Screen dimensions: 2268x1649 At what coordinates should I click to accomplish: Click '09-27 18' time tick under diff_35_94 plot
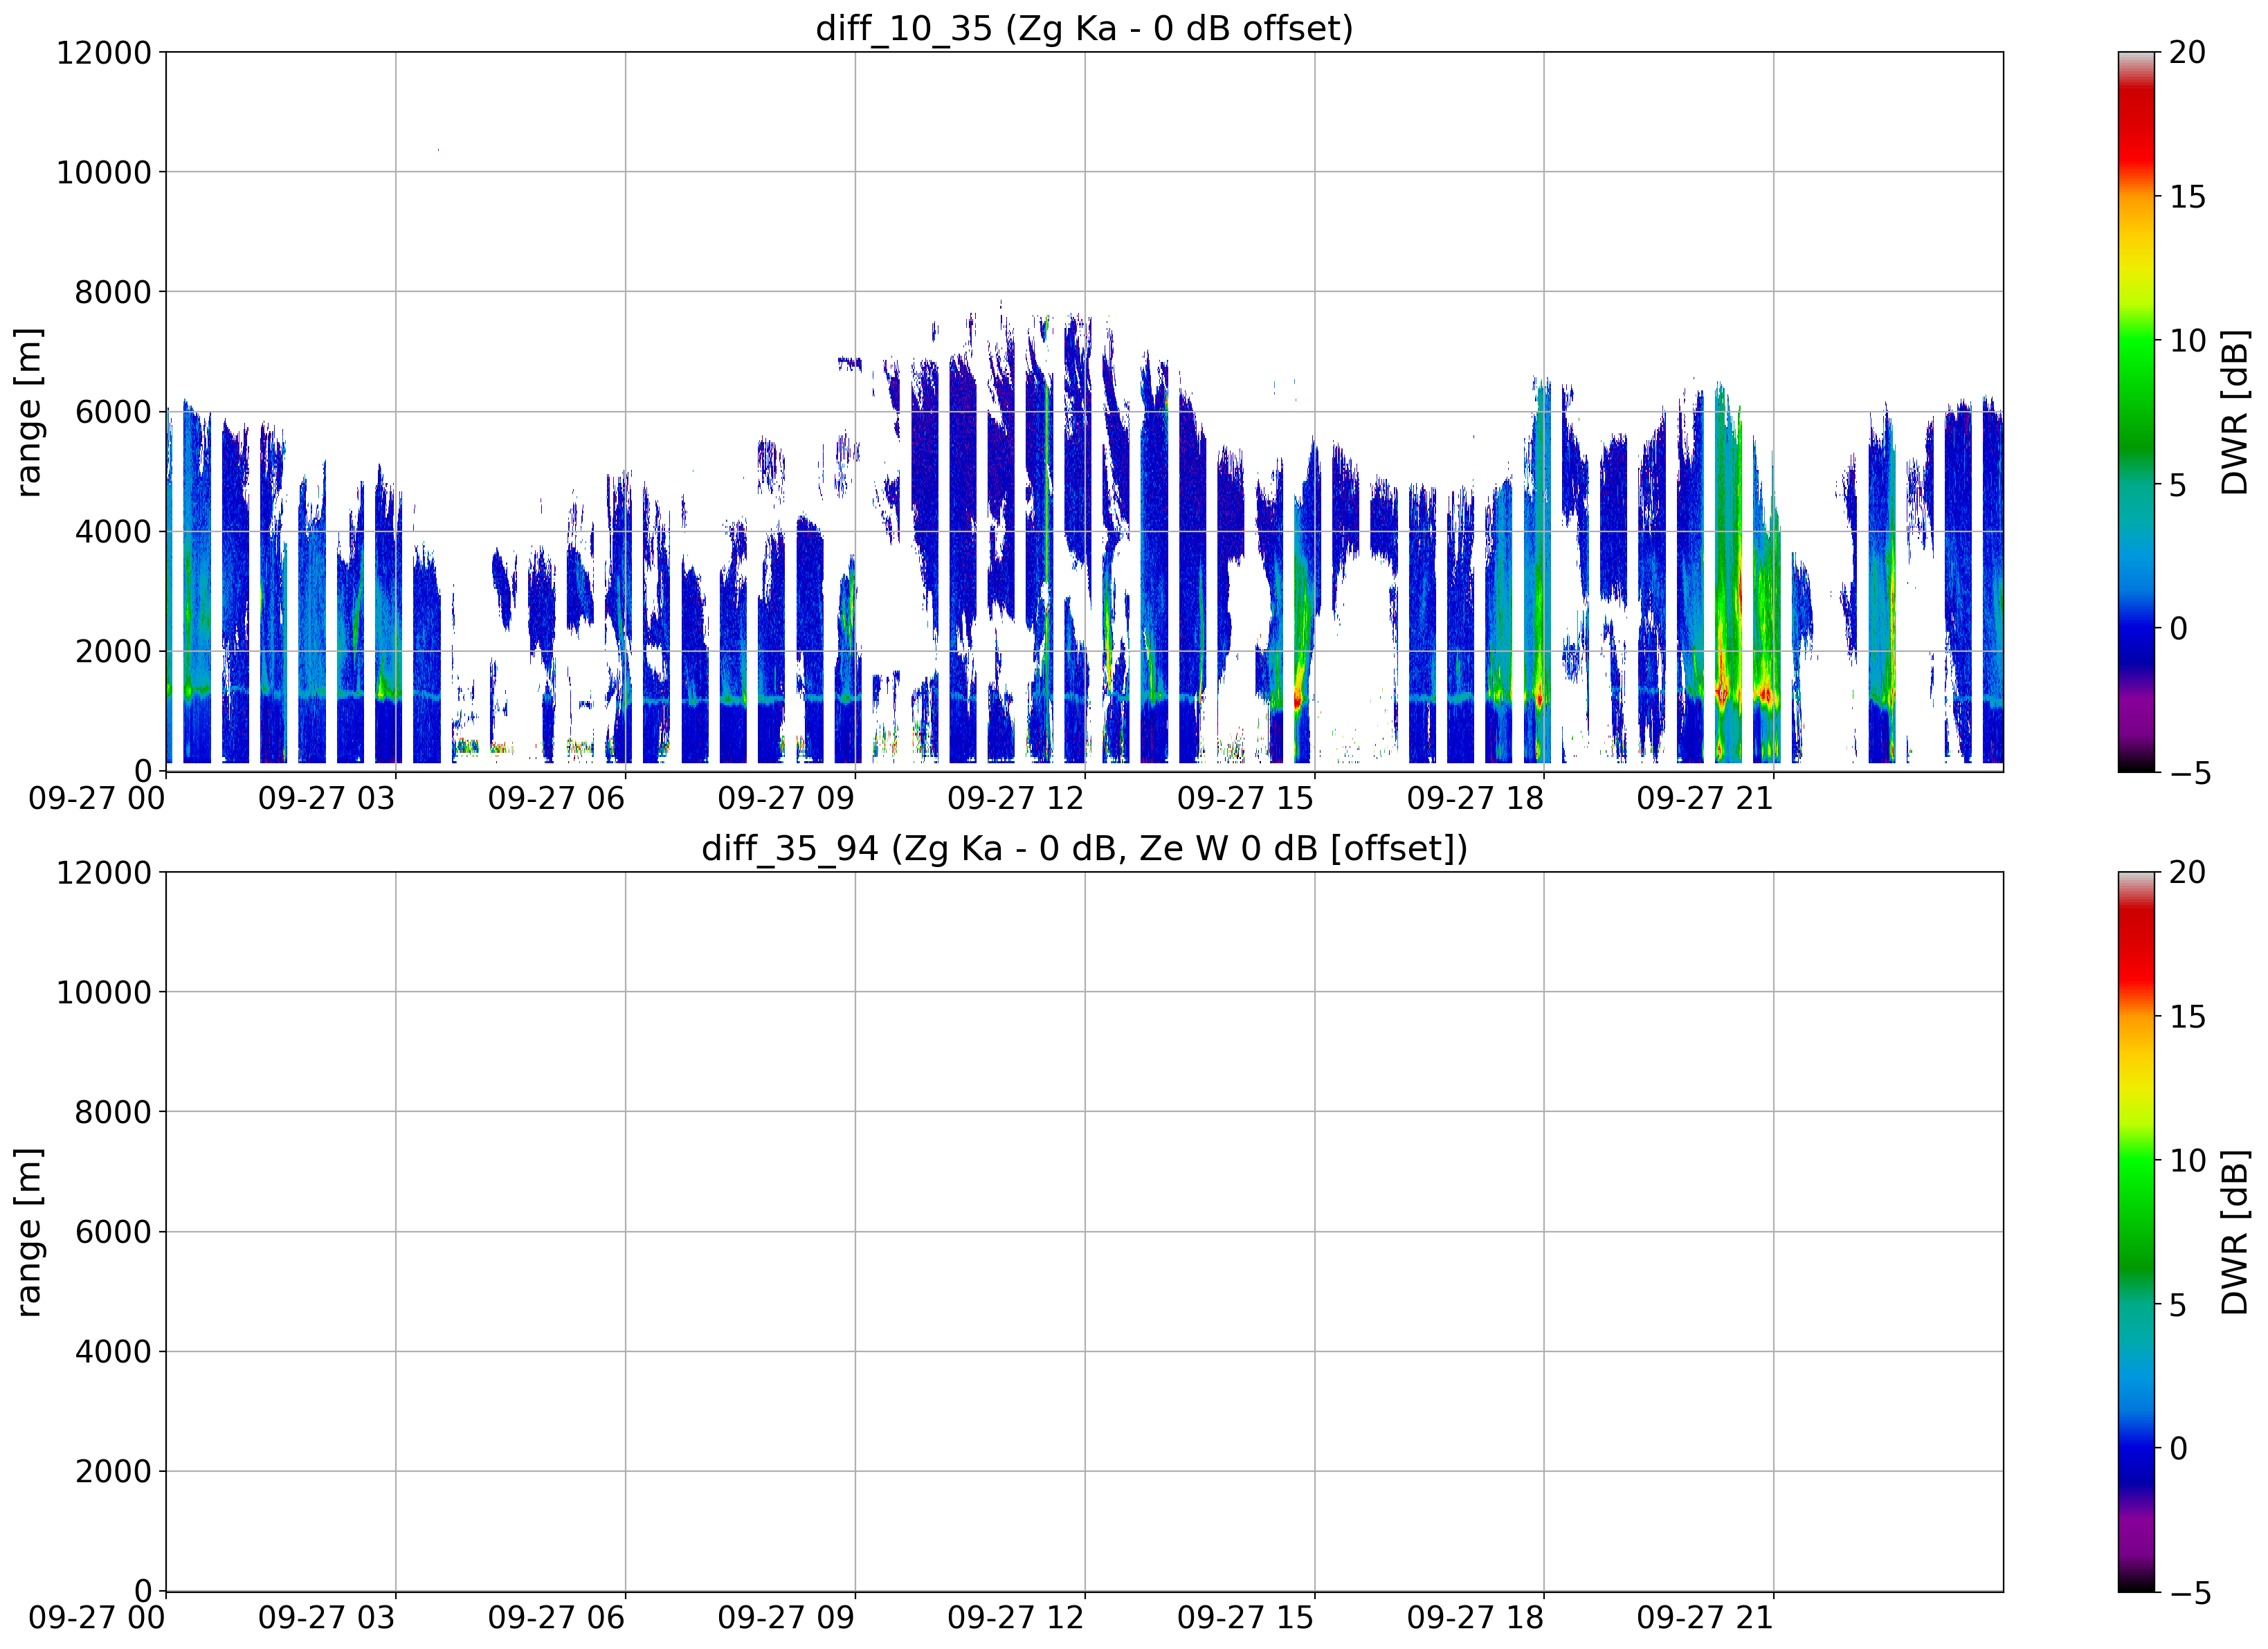(x=1475, y=1619)
